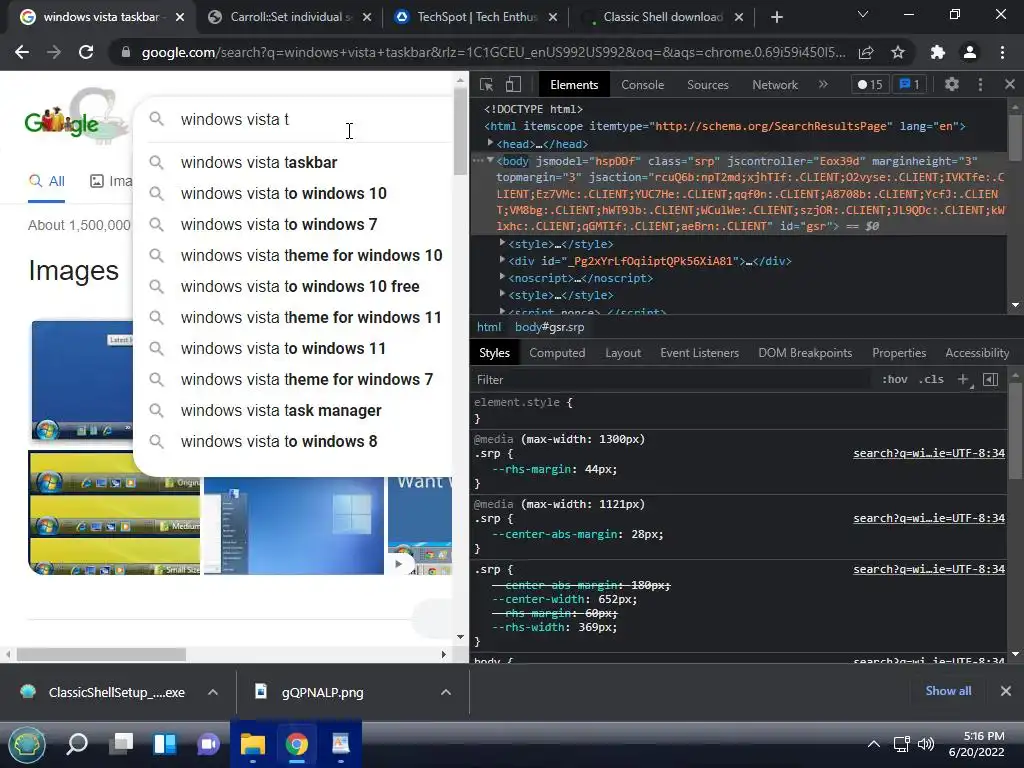The height and width of the screenshot is (768, 1024).
Task: Open the yellow taskbar comparison image thumbnail
Action: (x=114, y=513)
